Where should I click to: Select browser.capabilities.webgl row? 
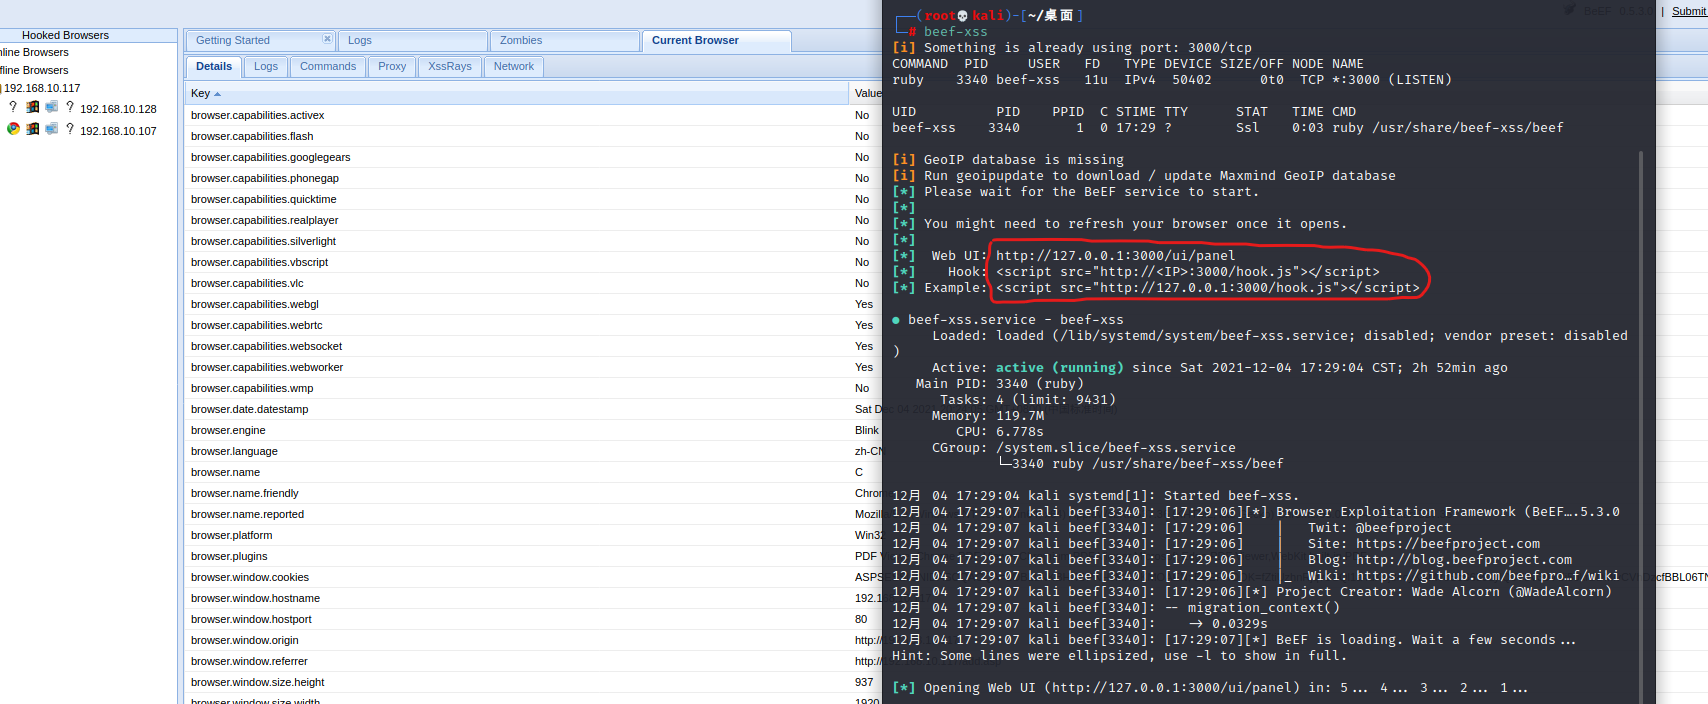(x=533, y=304)
